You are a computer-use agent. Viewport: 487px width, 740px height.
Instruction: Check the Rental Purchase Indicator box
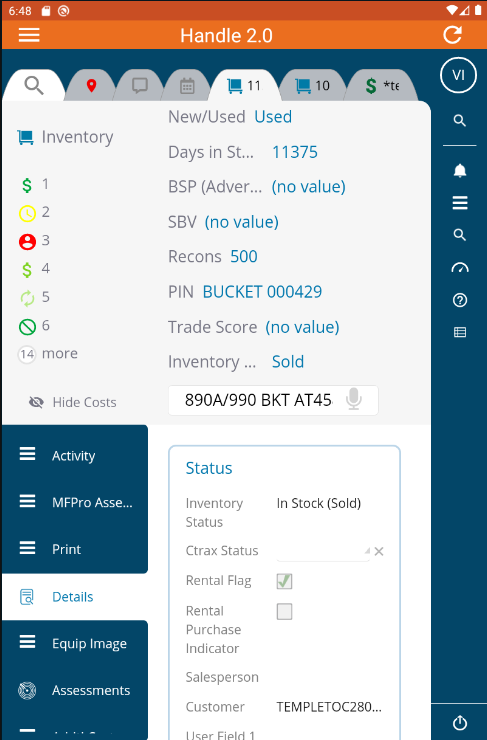[x=284, y=611]
